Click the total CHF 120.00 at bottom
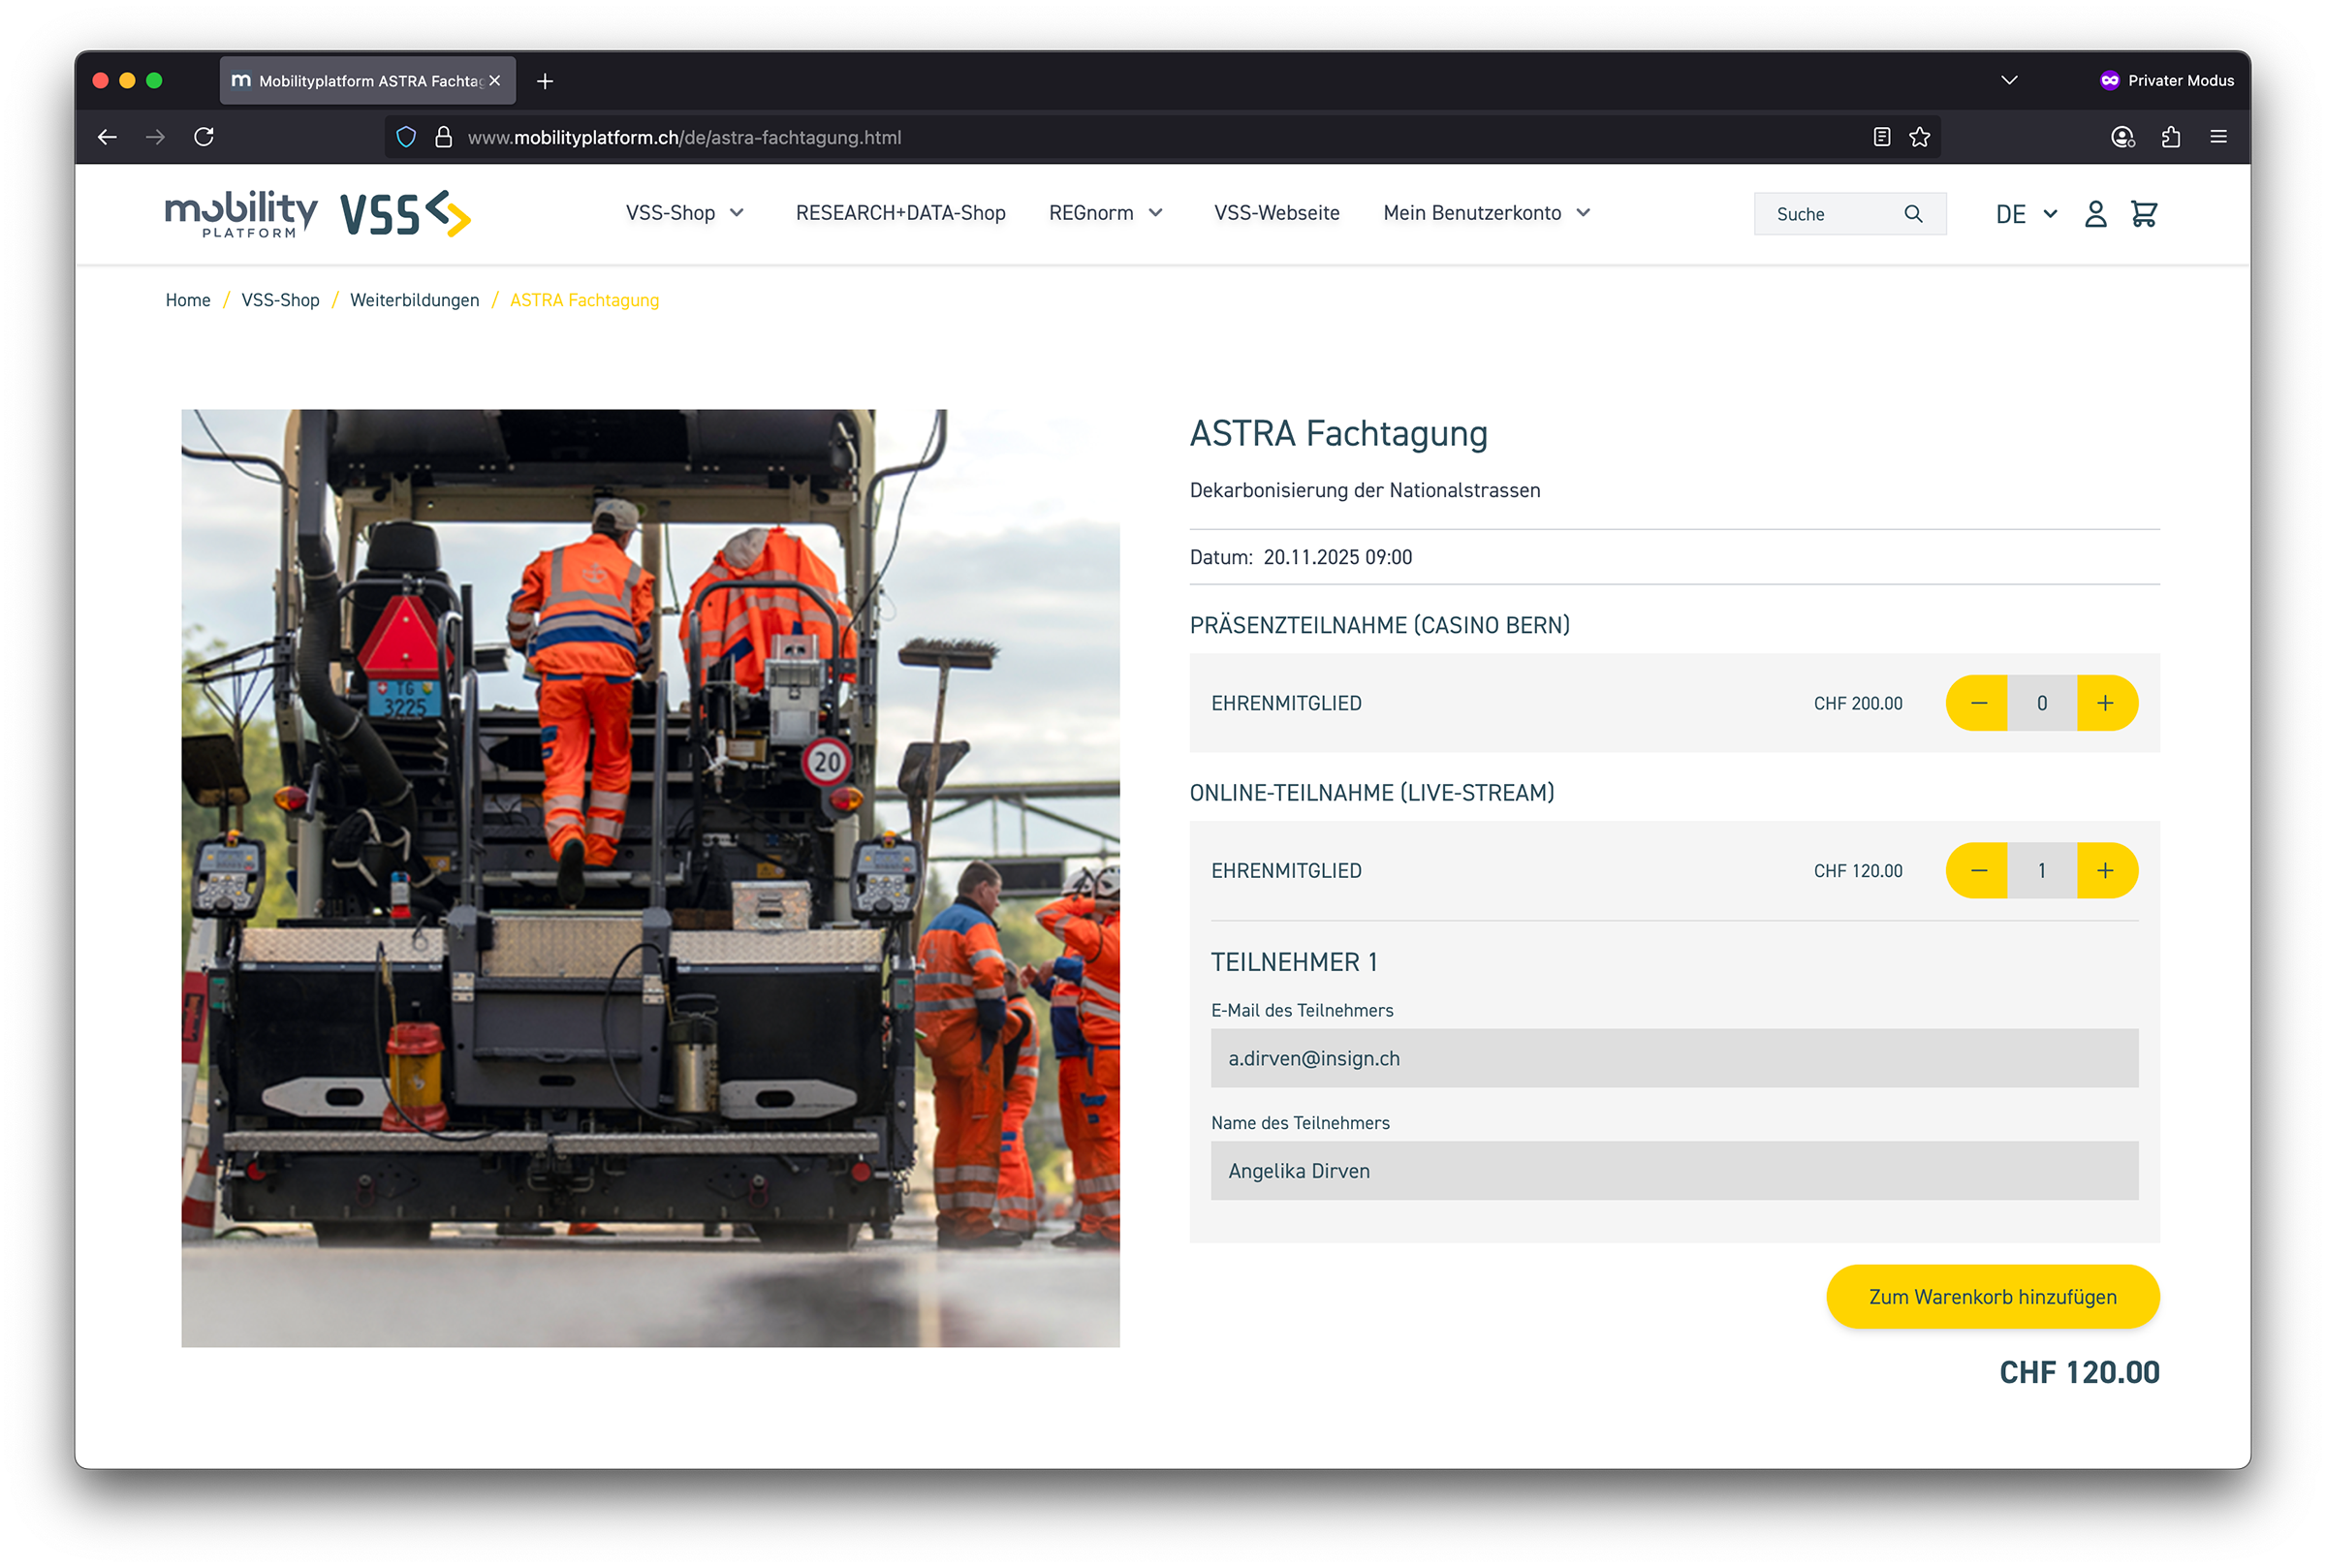This screenshot has width=2326, height=1568. (x=2079, y=1372)
